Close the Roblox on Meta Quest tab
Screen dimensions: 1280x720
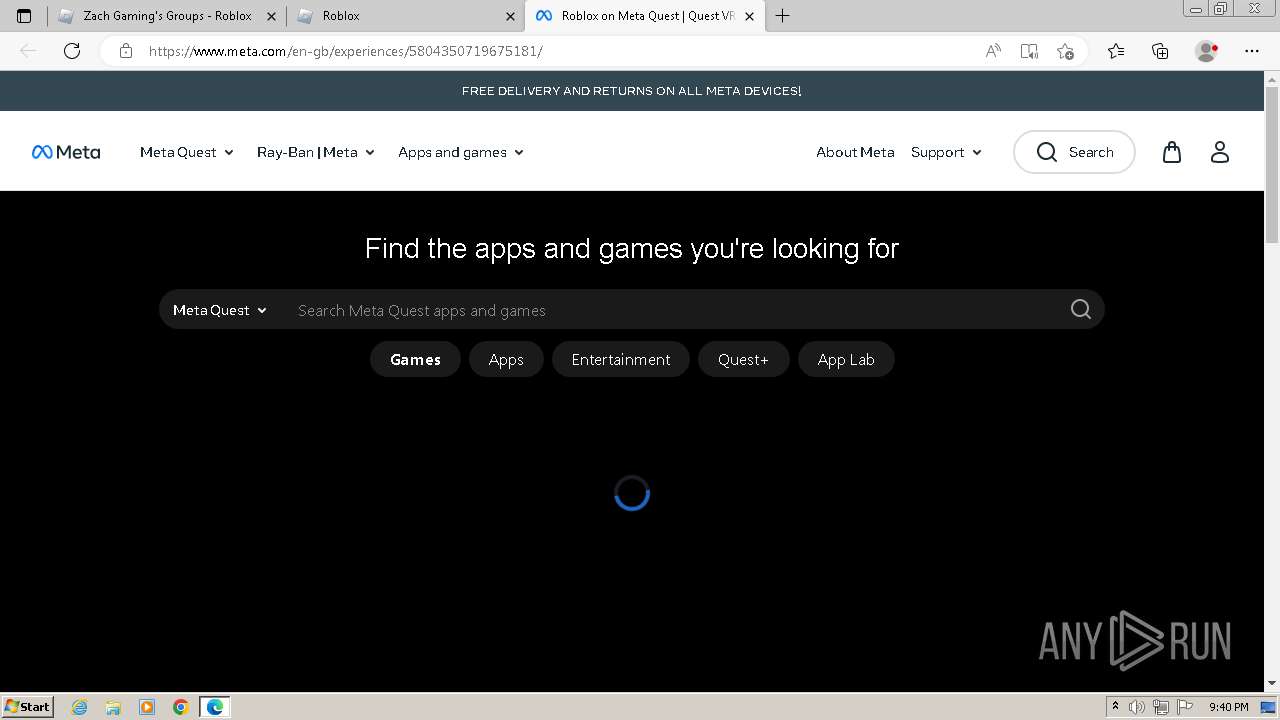[x=750, y=16]
